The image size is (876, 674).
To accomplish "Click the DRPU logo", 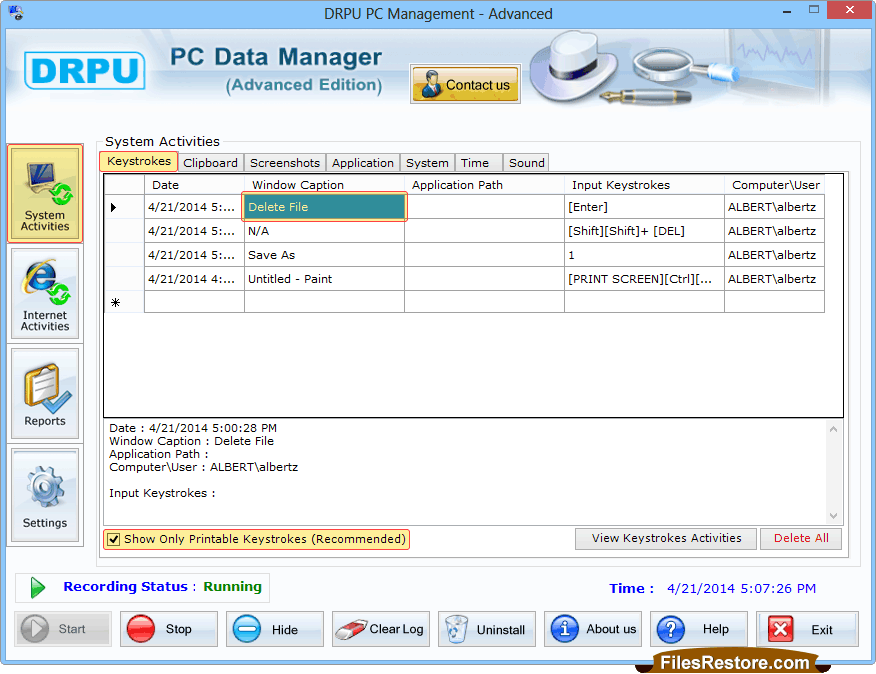I will [84, 70].
